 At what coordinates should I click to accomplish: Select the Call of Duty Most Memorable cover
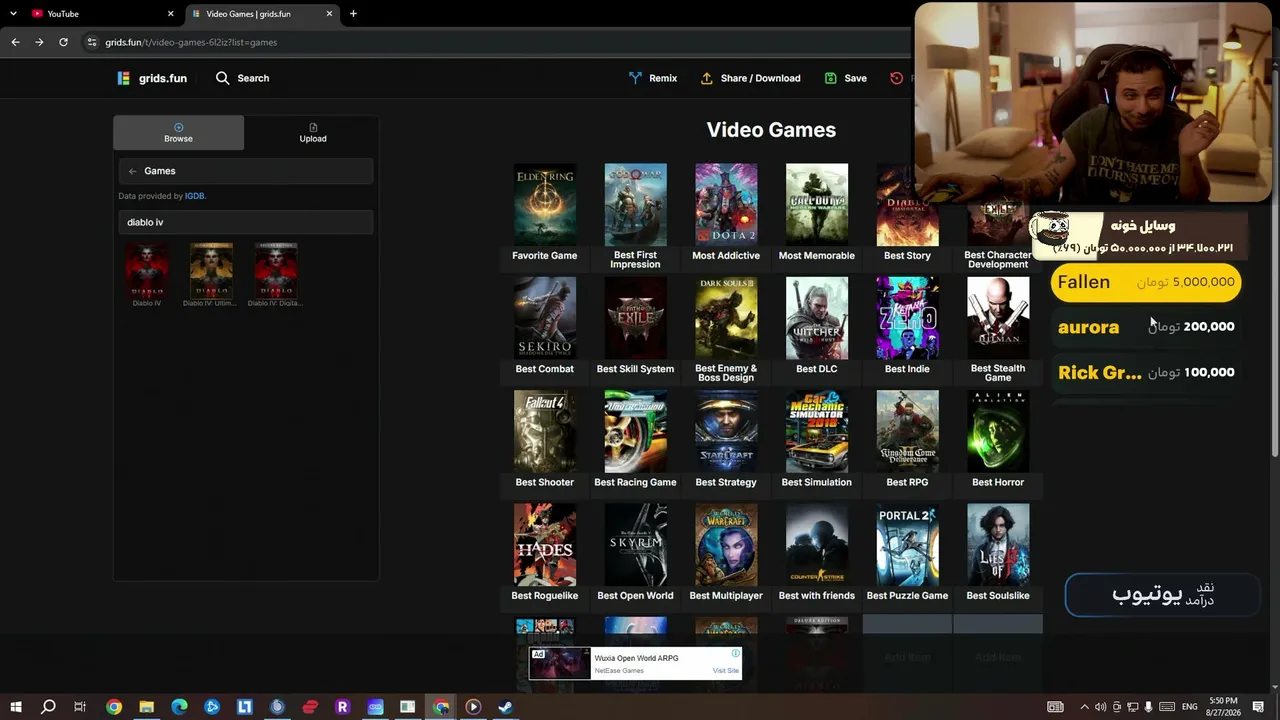point(817,205)
